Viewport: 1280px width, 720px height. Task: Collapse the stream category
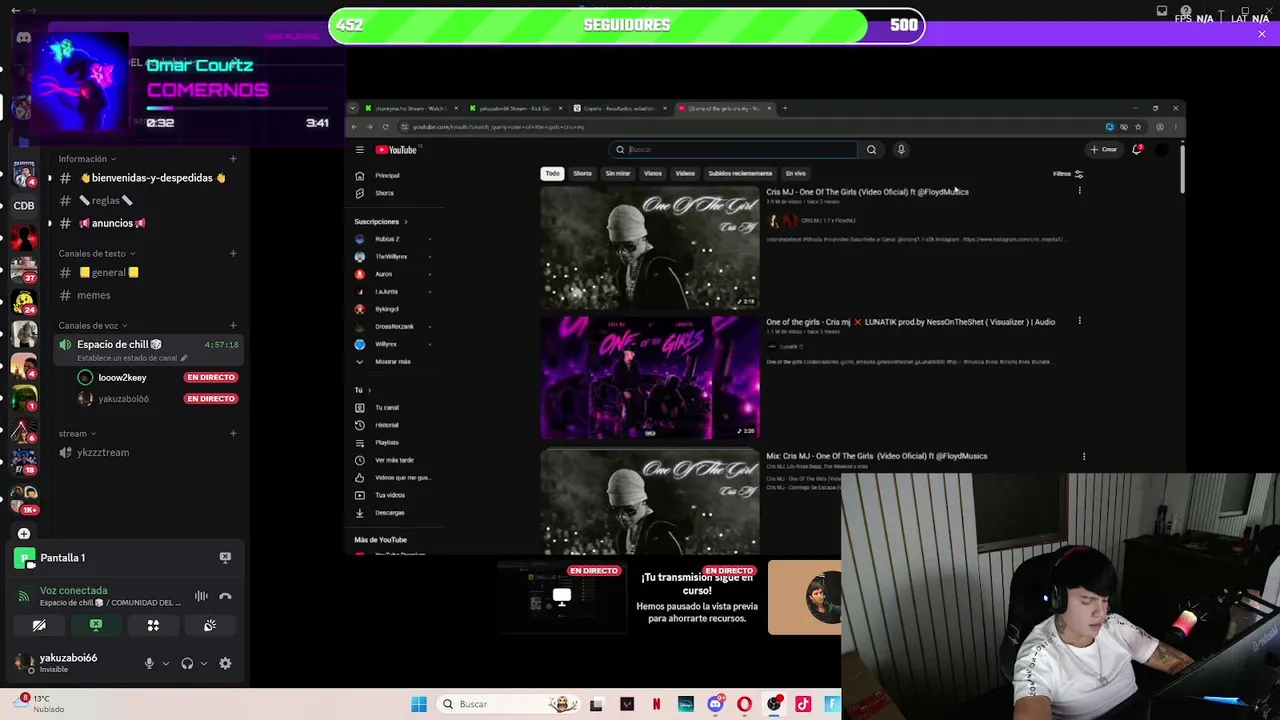click(77, 434)
